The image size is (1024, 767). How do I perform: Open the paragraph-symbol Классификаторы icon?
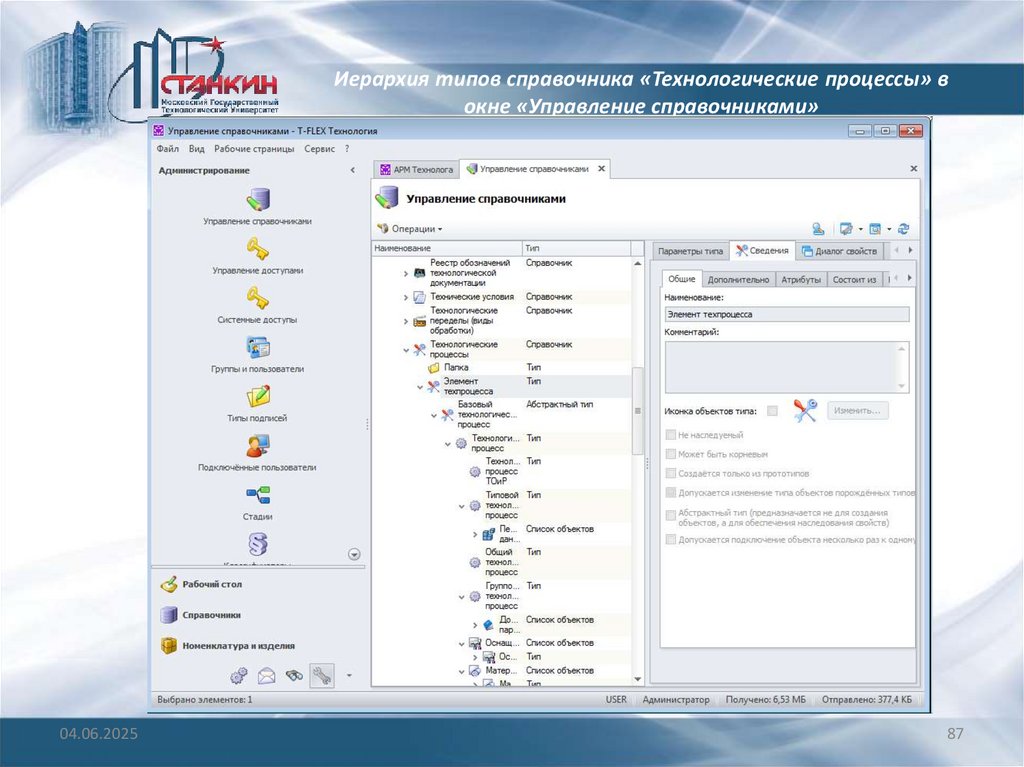point(257,544)
